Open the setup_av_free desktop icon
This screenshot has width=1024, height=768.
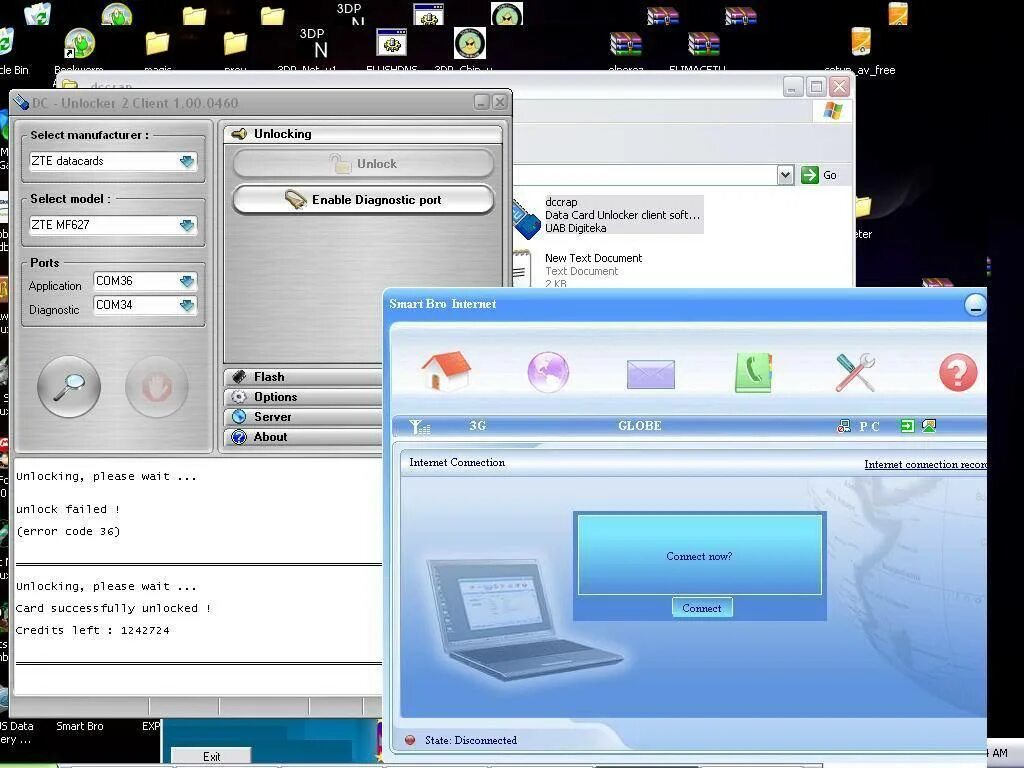click(861, 42)
